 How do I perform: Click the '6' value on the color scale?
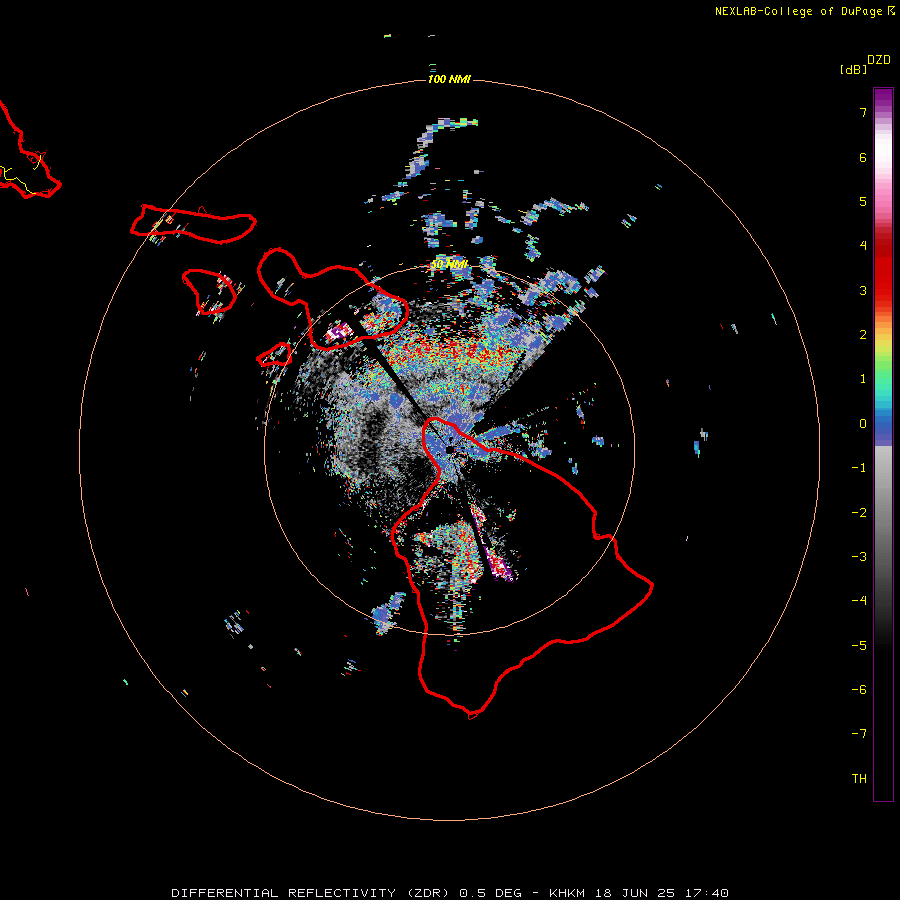point(863,157)
